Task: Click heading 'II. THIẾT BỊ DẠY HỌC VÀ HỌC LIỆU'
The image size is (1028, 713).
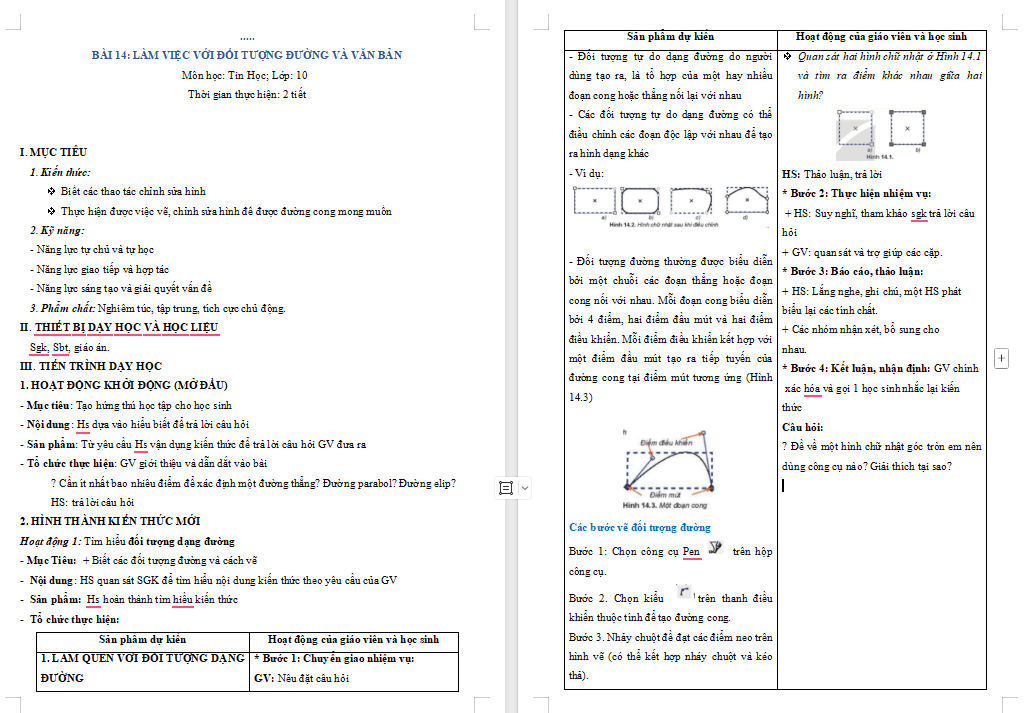Action: coord(119,327)
